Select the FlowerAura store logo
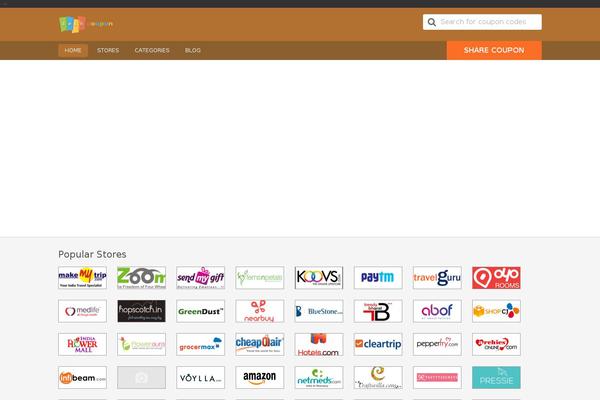 pos(142,344)
